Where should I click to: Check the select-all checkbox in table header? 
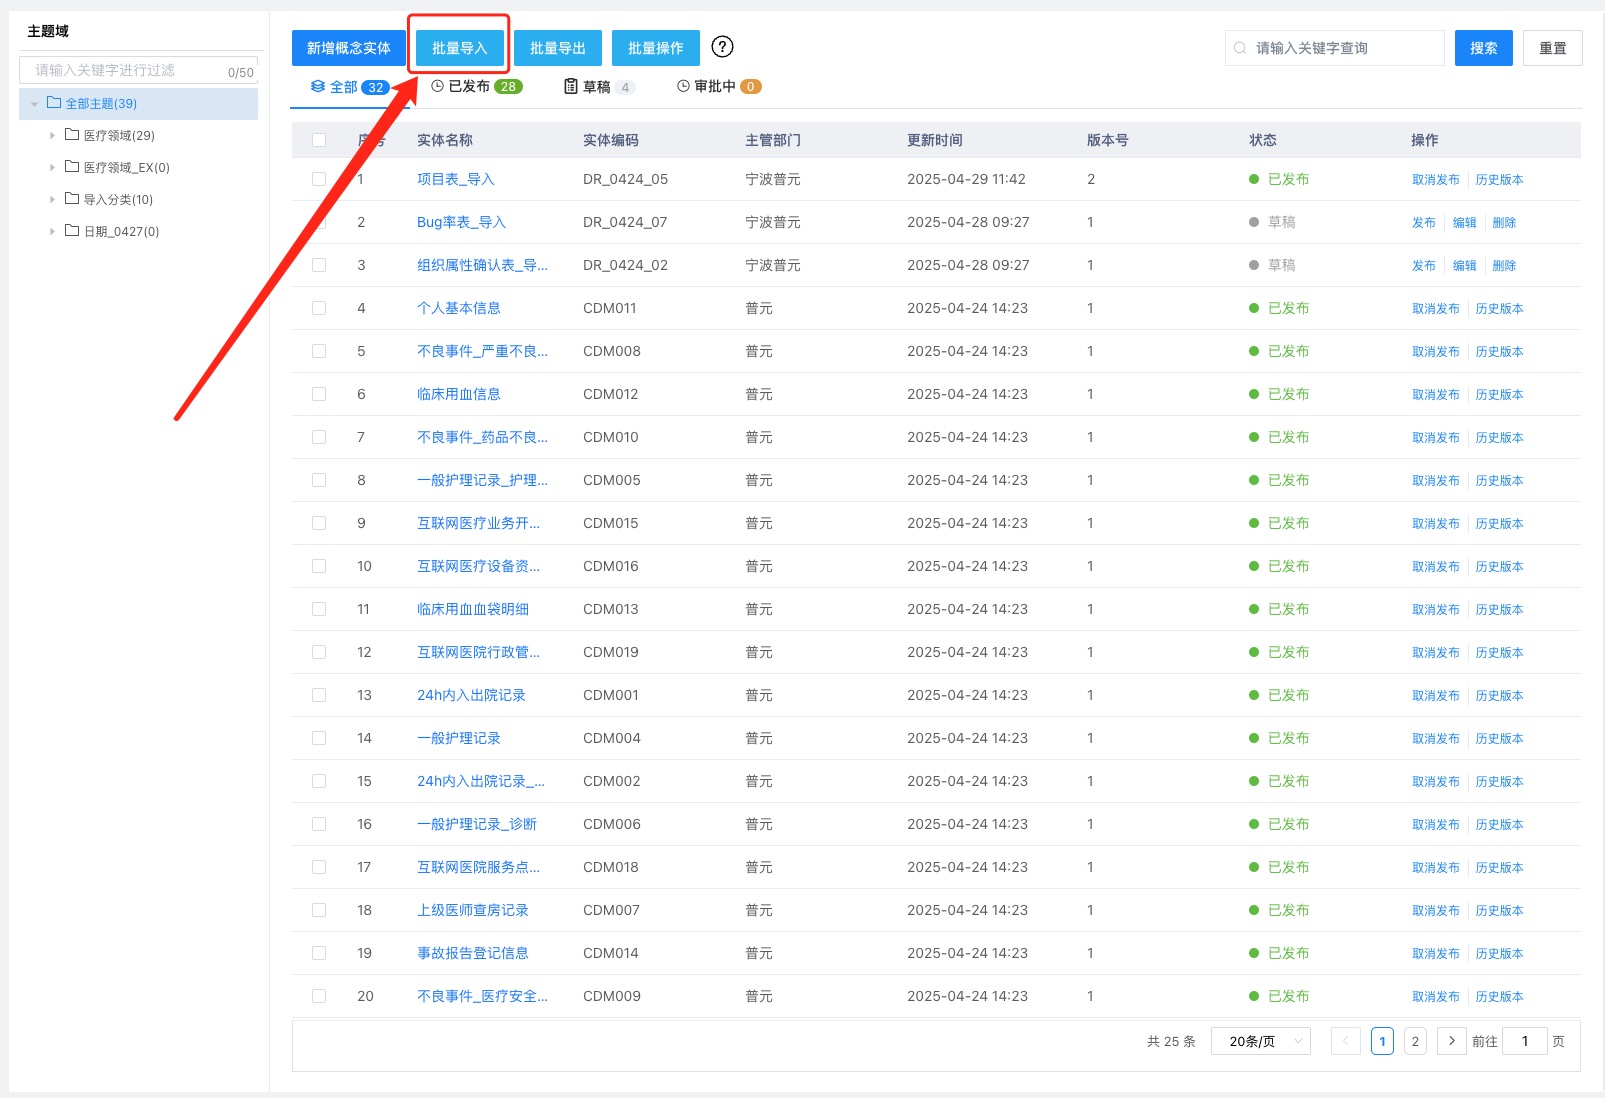319,140
